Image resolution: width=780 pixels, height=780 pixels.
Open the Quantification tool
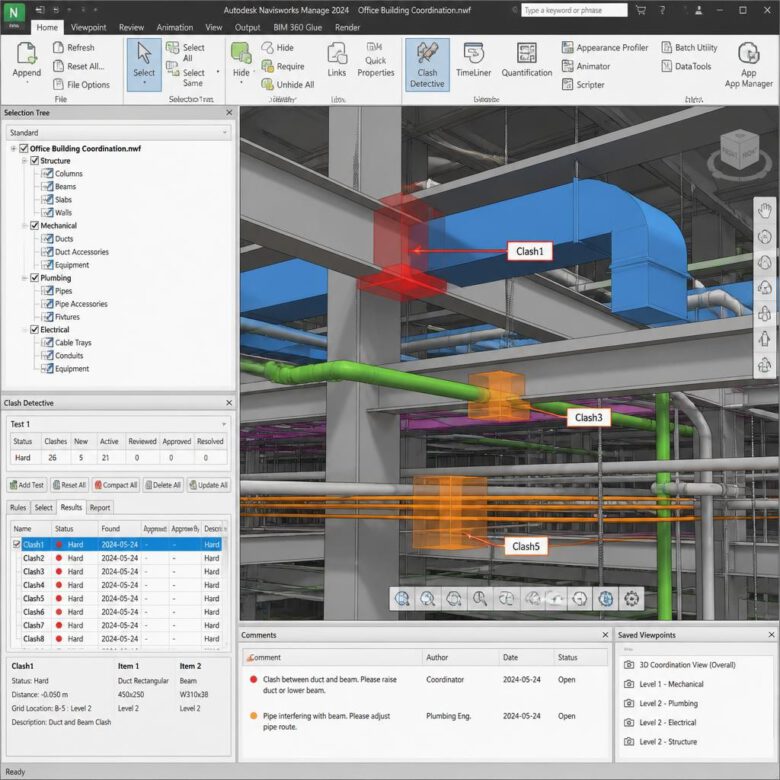pyautogui.click(x=526, y=60)
